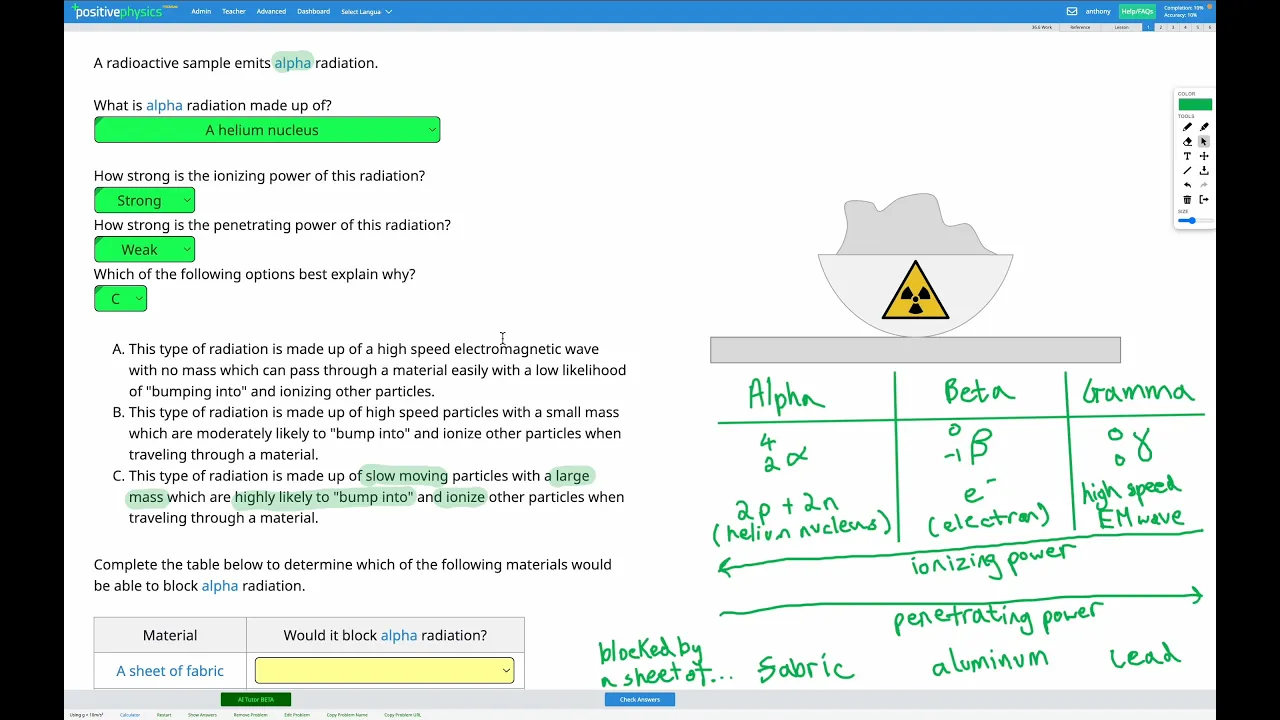Click the blue alpha link in the table
The height and width of the screenshot is (720, 1280).
(x=399, y=635)
